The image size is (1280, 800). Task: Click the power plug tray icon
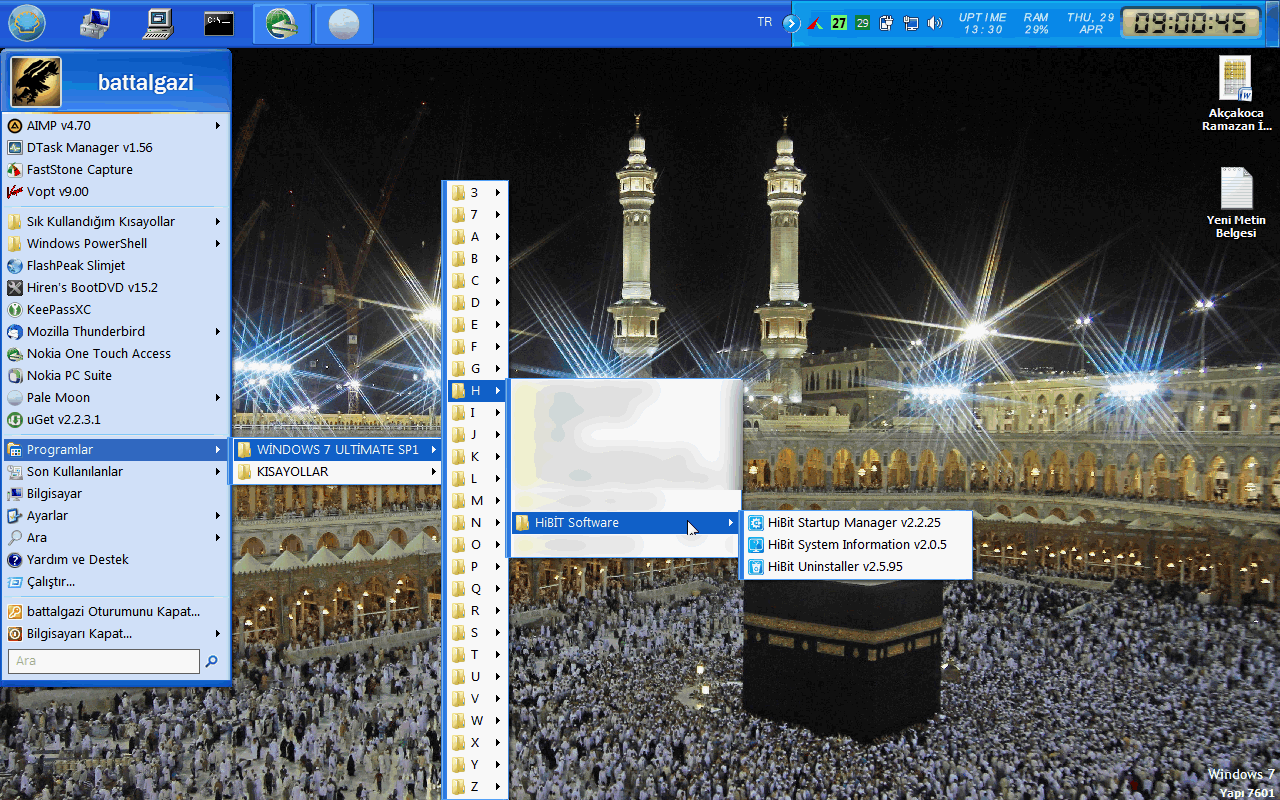coord(886,23)
